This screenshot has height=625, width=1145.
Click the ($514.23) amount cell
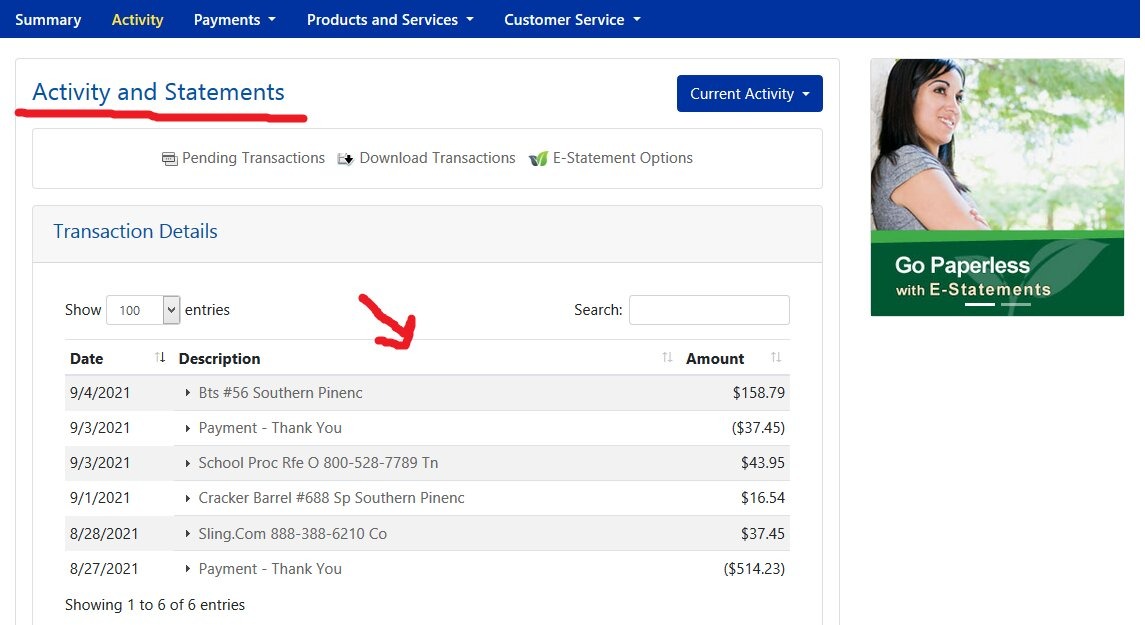[x=754, y=569]
